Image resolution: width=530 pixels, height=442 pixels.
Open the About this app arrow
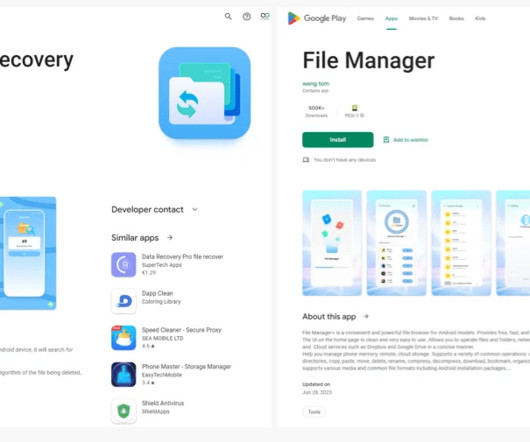[366, 316]
